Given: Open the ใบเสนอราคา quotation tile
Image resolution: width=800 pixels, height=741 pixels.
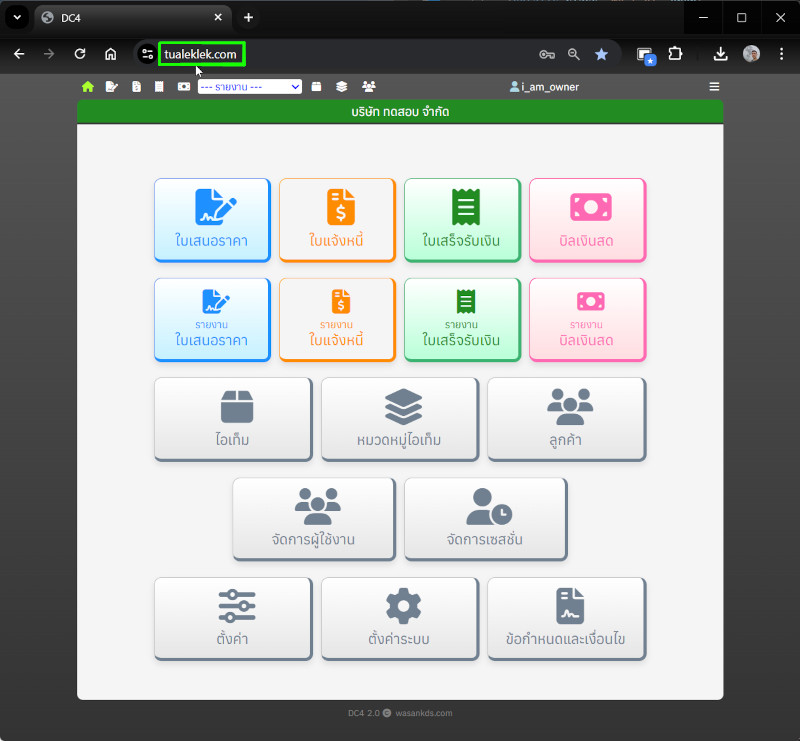Looking at the screenshot, I should [212, 219].
